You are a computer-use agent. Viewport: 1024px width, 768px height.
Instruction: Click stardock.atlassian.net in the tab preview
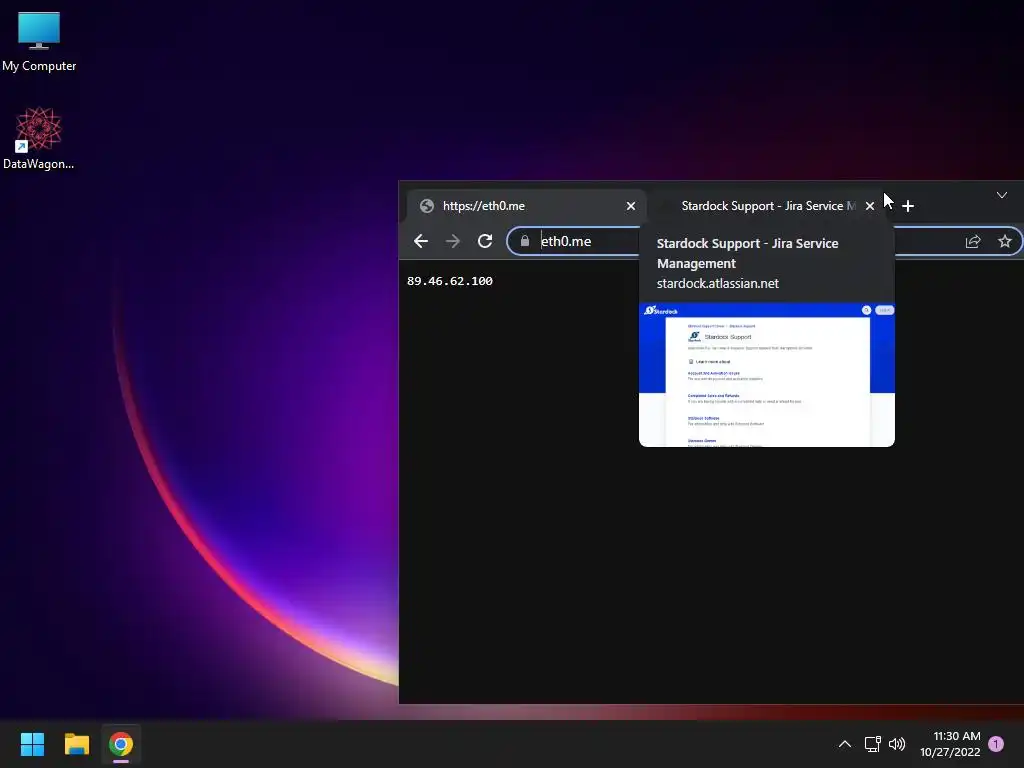717,283
